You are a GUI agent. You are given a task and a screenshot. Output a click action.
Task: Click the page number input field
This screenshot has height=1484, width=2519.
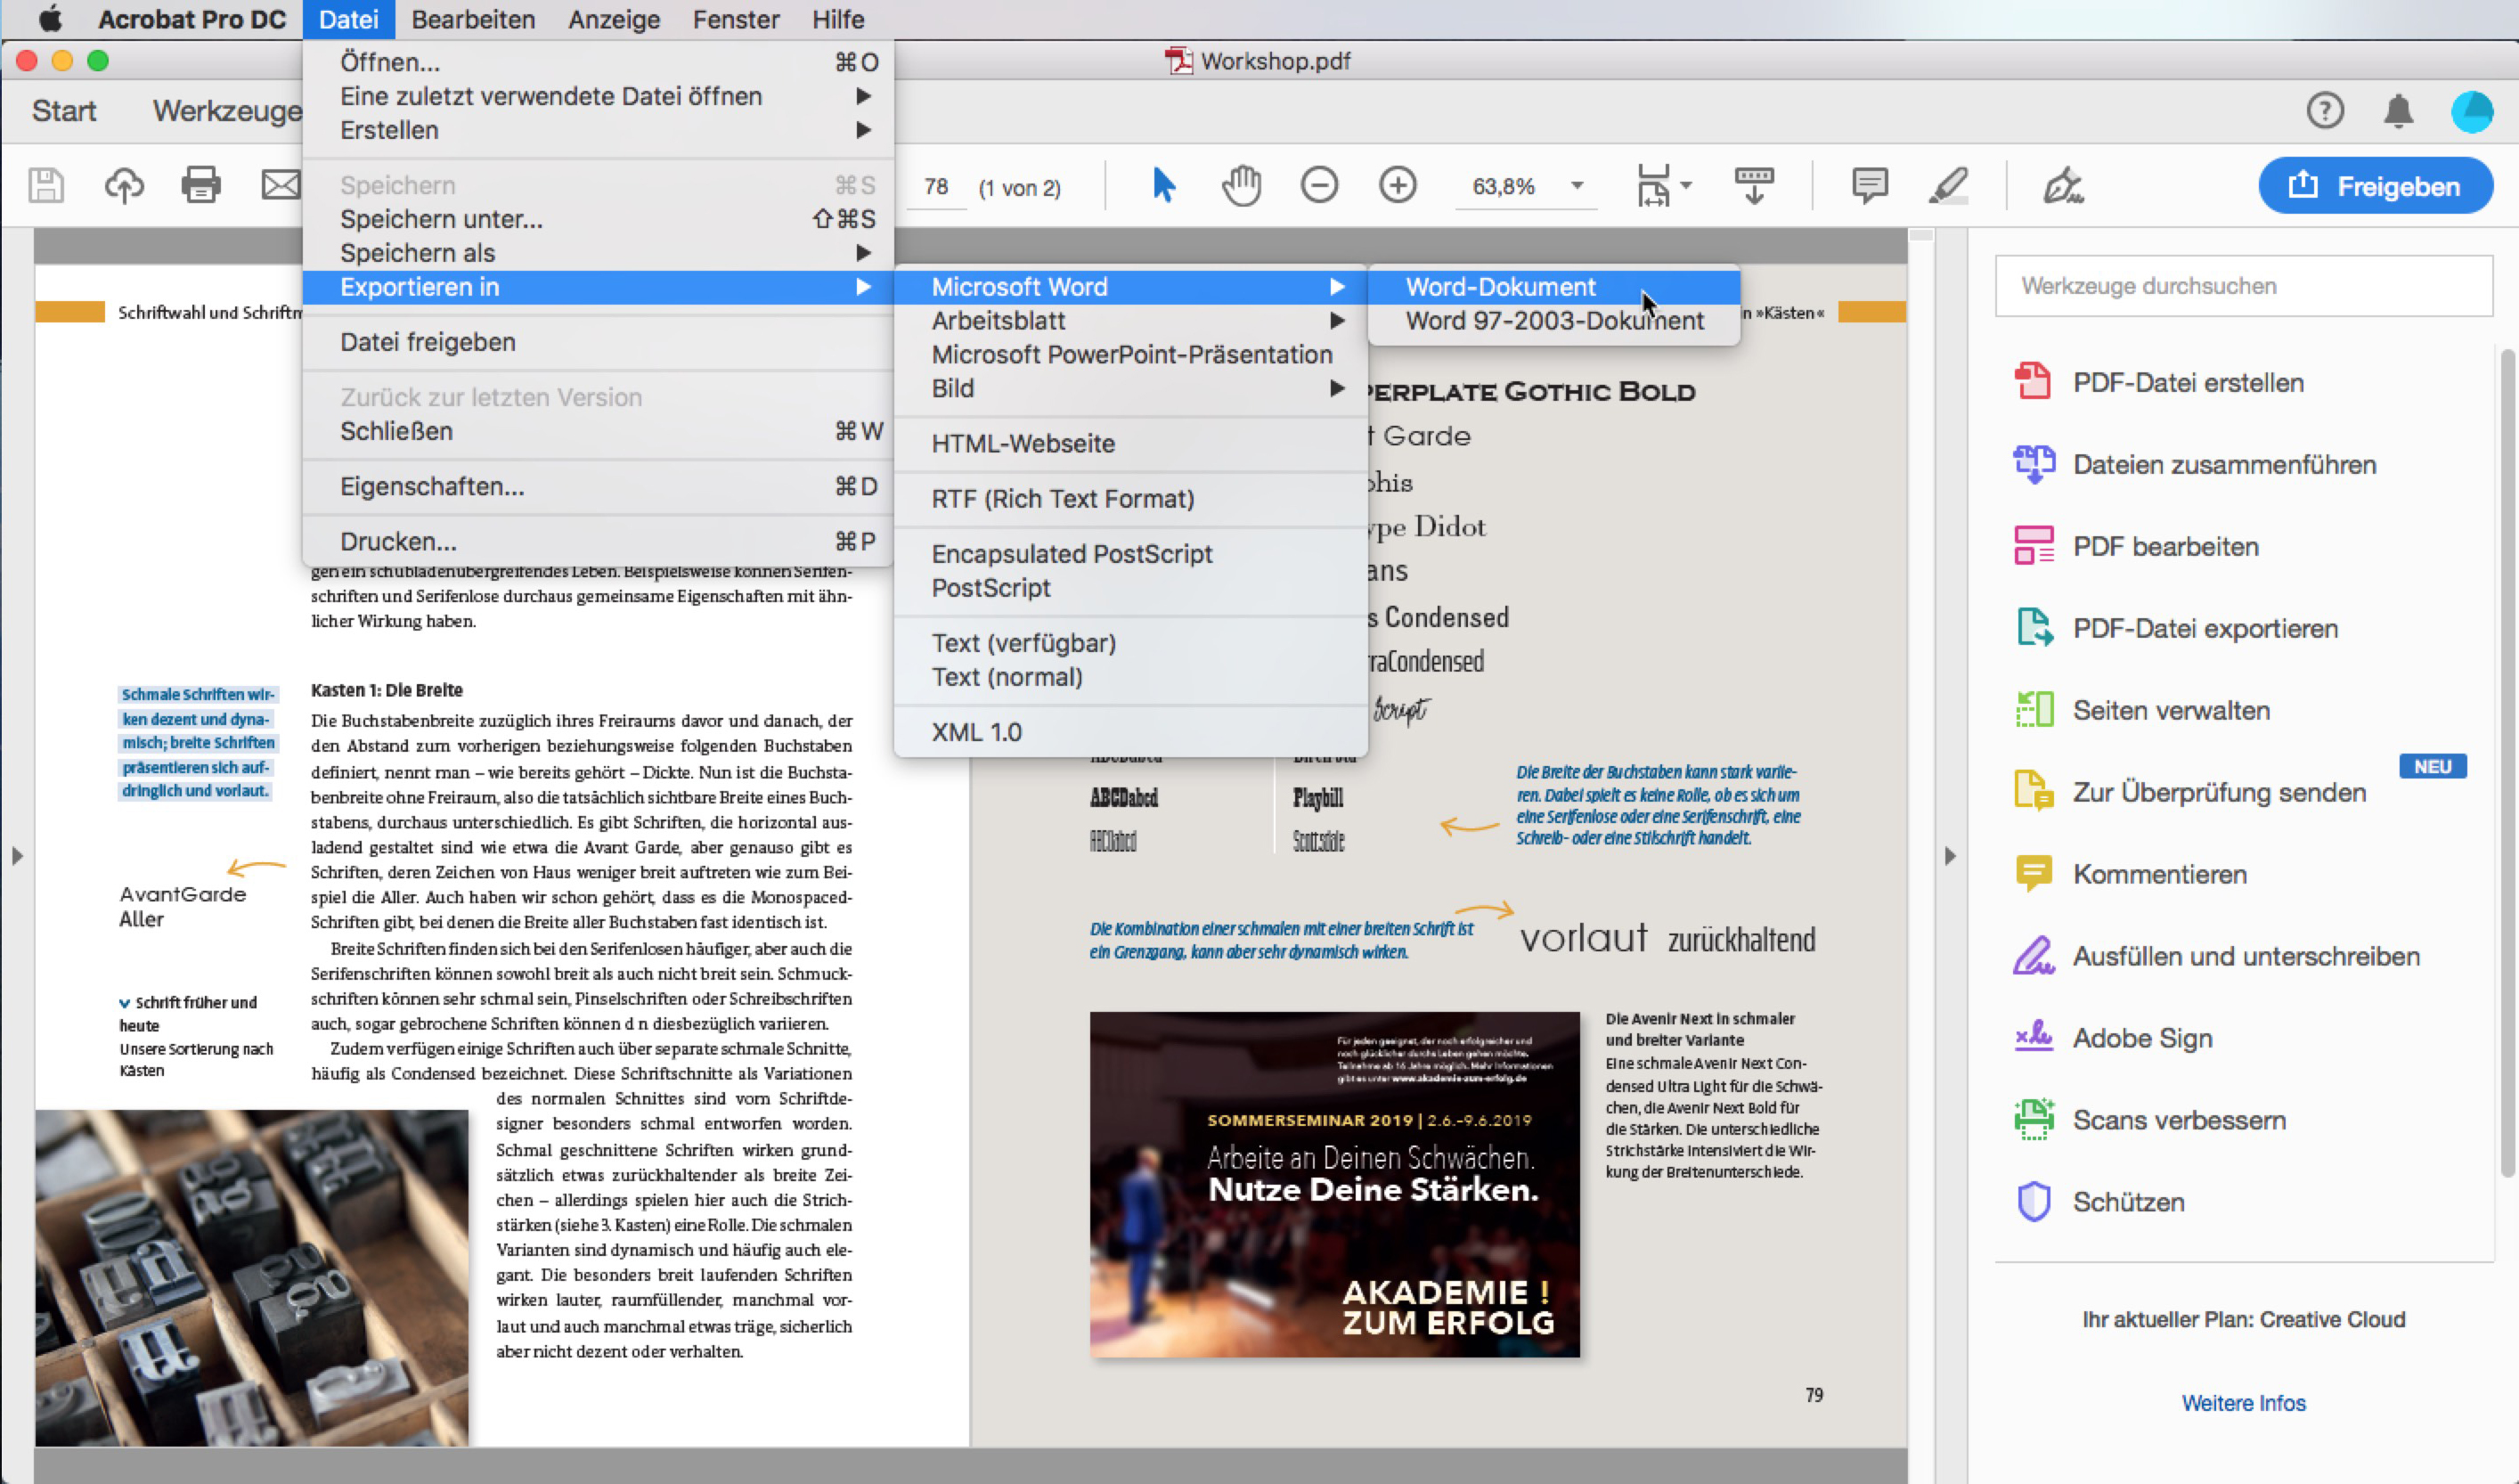pos(934,187)
